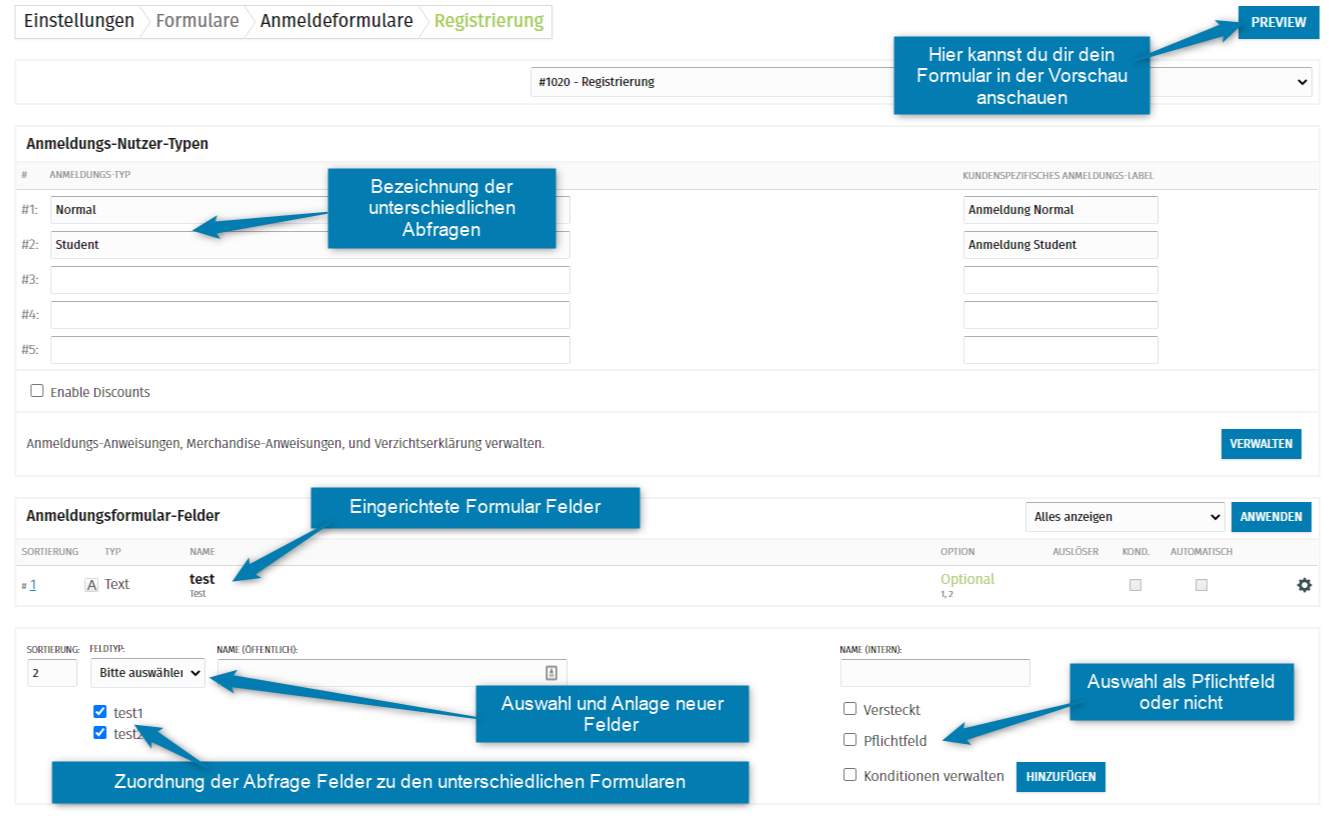Viewport: 1329px width, 820px height.
Task: Click the gear icon in test row
Action: click(1304, 585)
